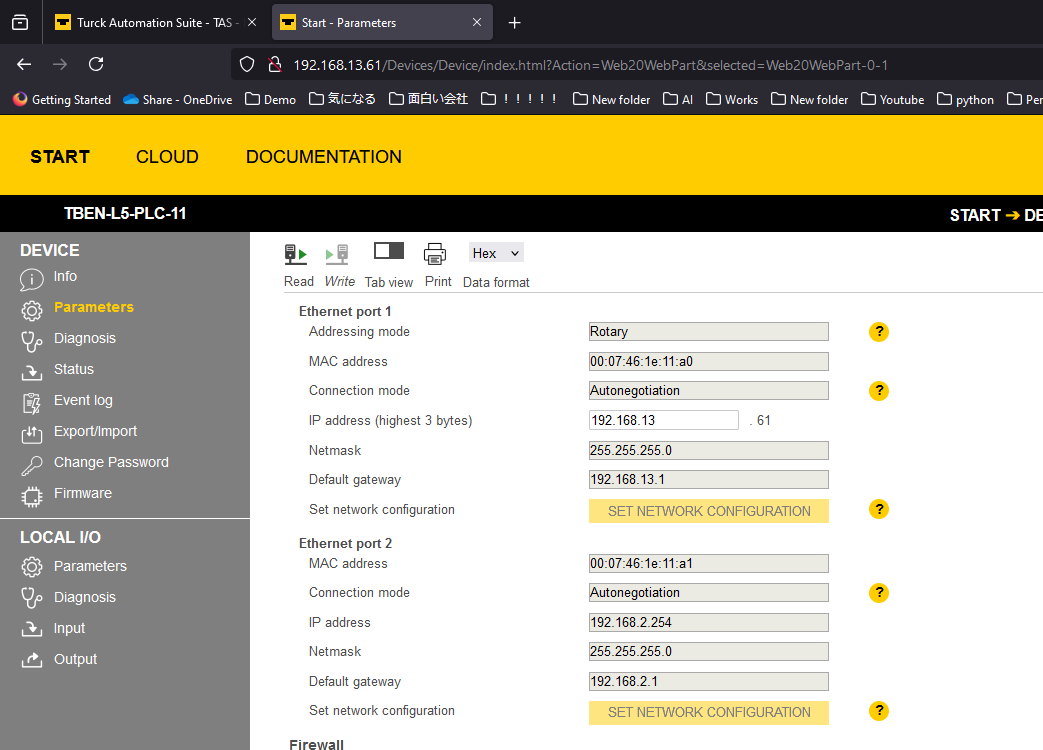Click port 1 Default gateway field

pos(708,479)
